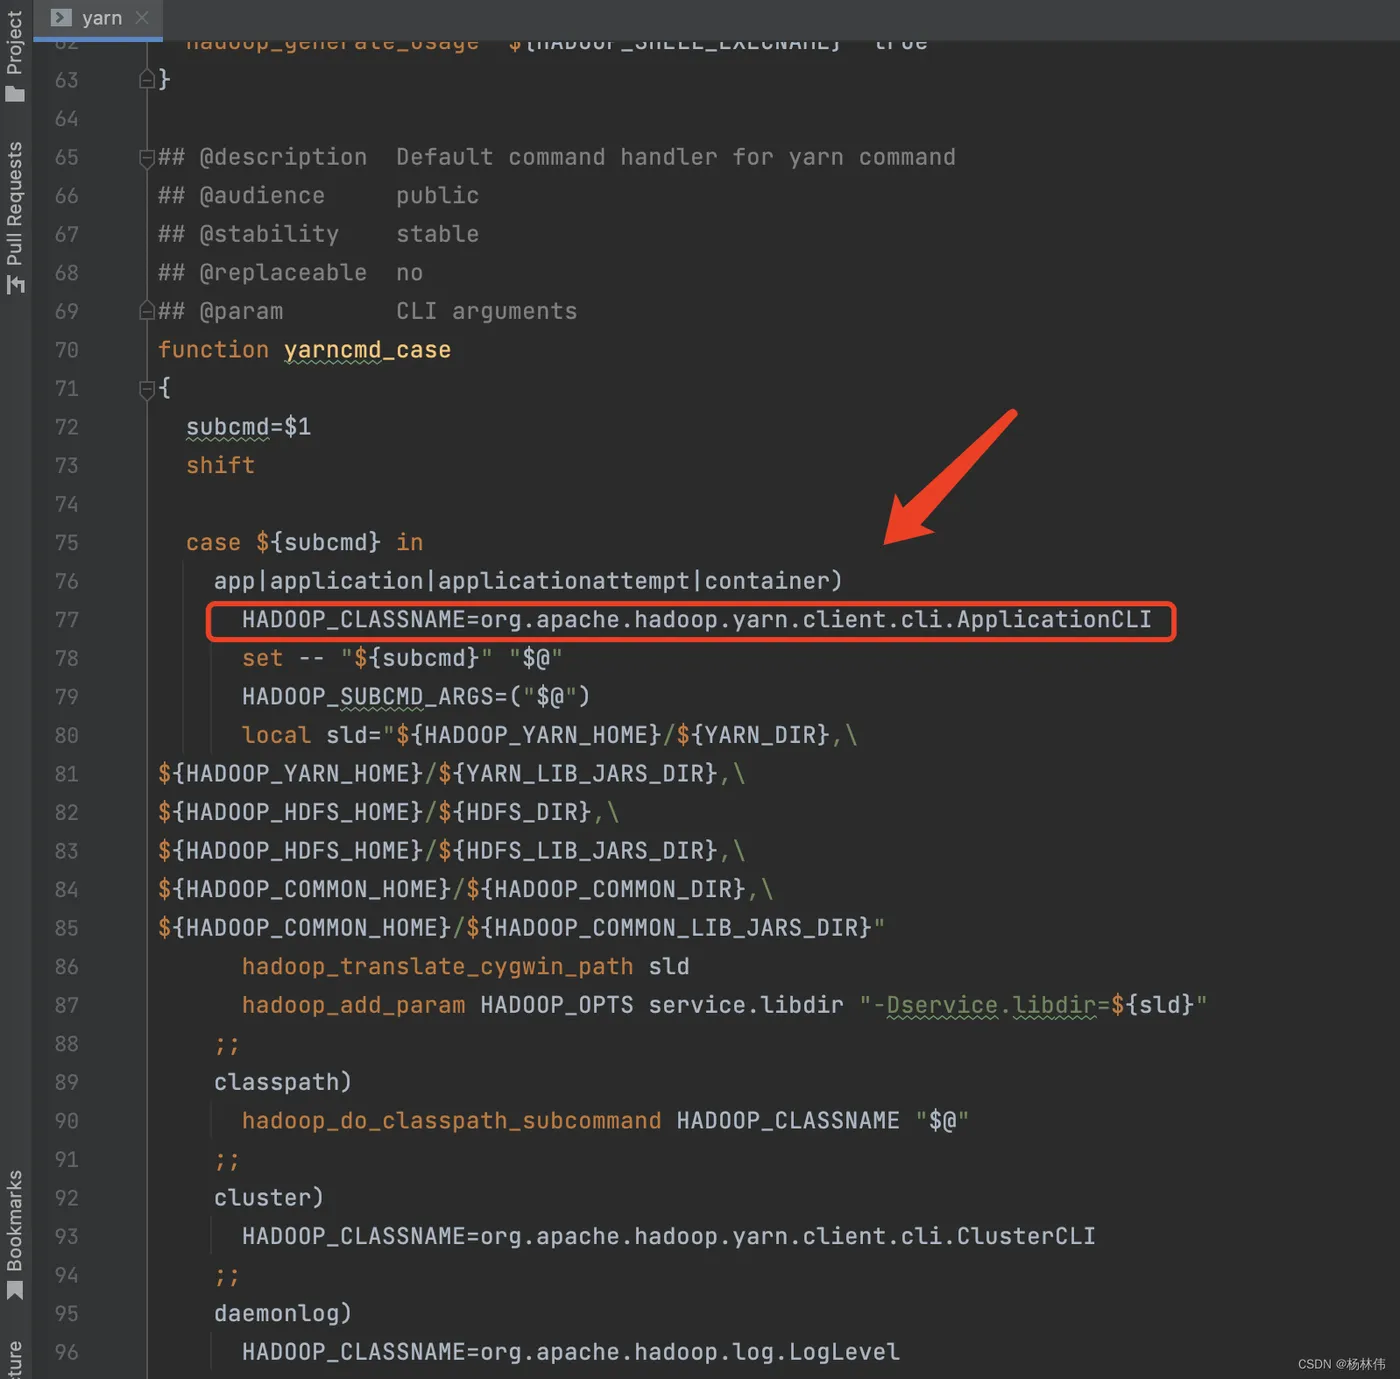
Task: Click '${HDFS_LIB_JARS_DIR}' on line 83
Action: click(578, 851)
